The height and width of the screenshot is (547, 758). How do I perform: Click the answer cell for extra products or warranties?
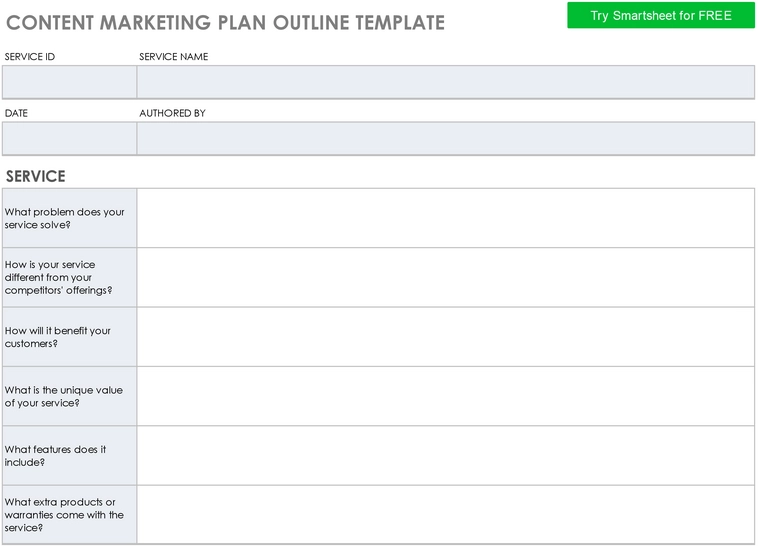(445, 515)
